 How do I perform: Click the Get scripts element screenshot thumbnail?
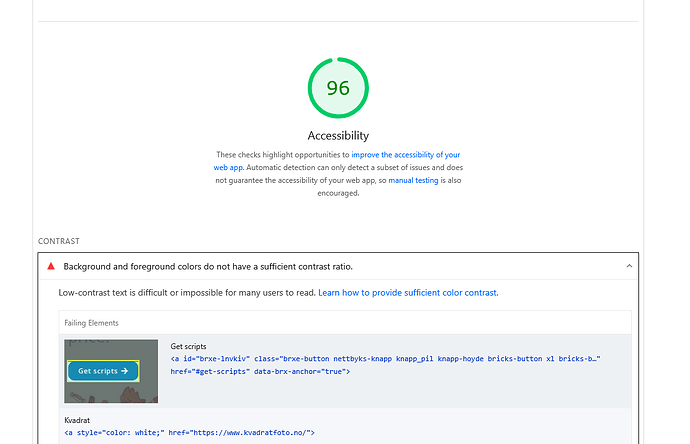[111, 371]
